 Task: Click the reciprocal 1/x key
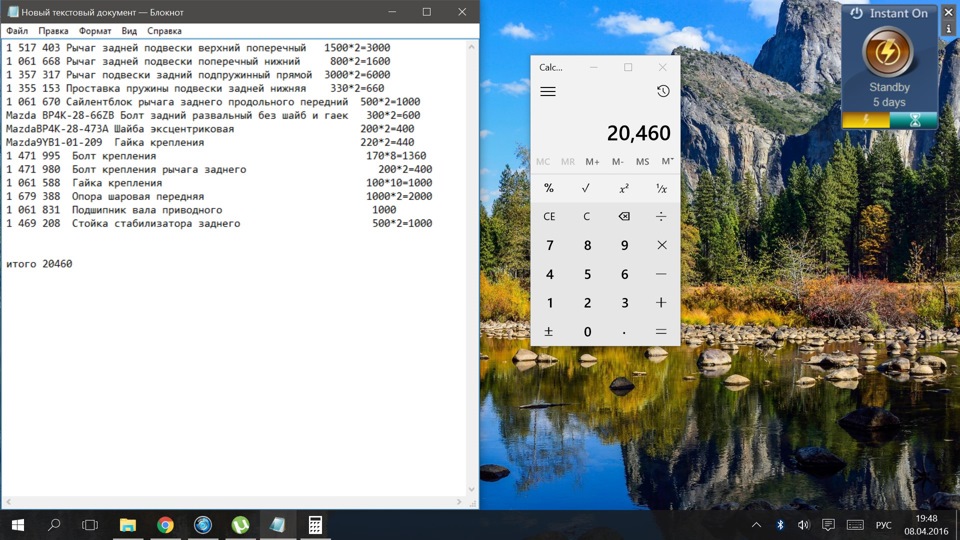point(661,188)
